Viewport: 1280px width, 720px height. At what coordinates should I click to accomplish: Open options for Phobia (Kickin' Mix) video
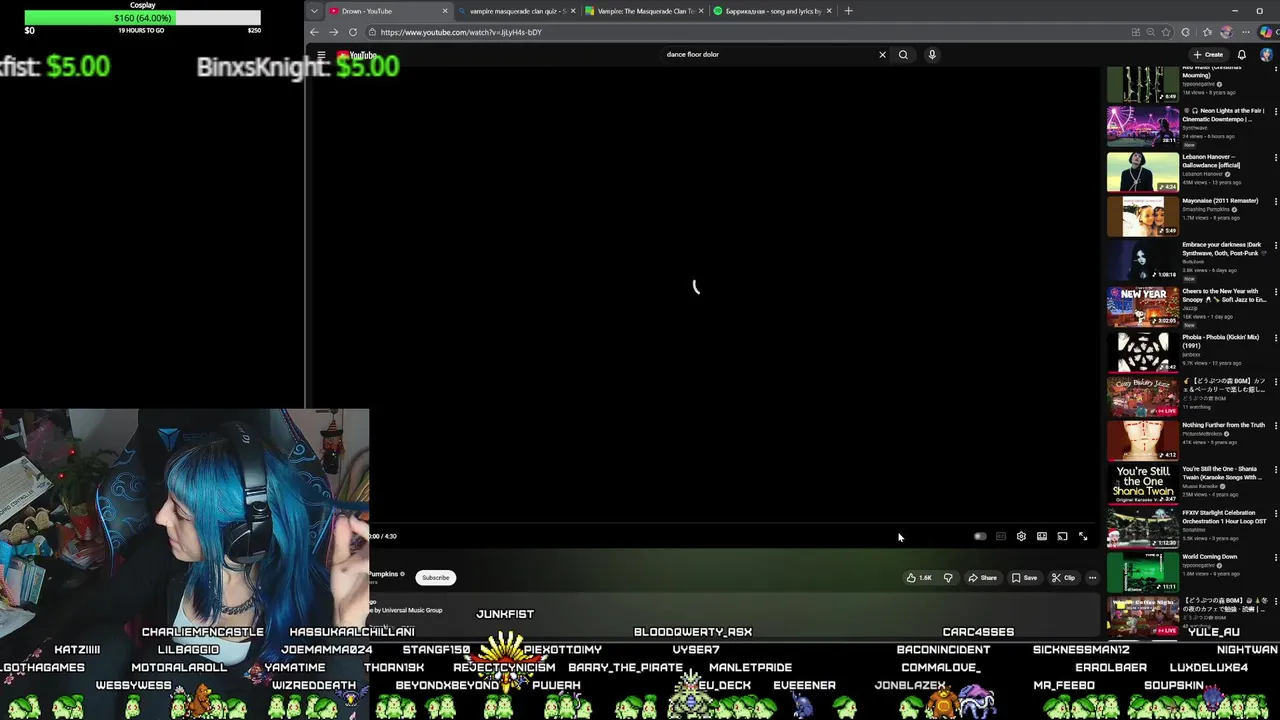point(1276,338)
